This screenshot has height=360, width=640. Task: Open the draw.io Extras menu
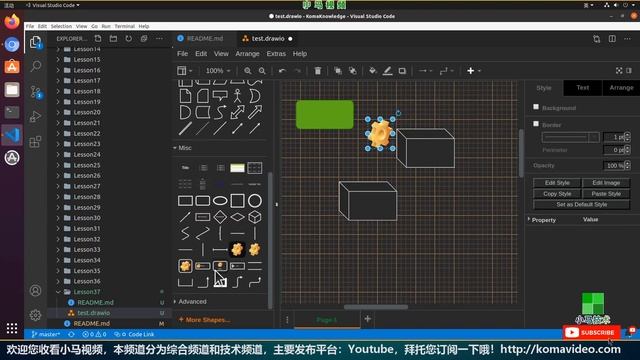pos(276,53)
